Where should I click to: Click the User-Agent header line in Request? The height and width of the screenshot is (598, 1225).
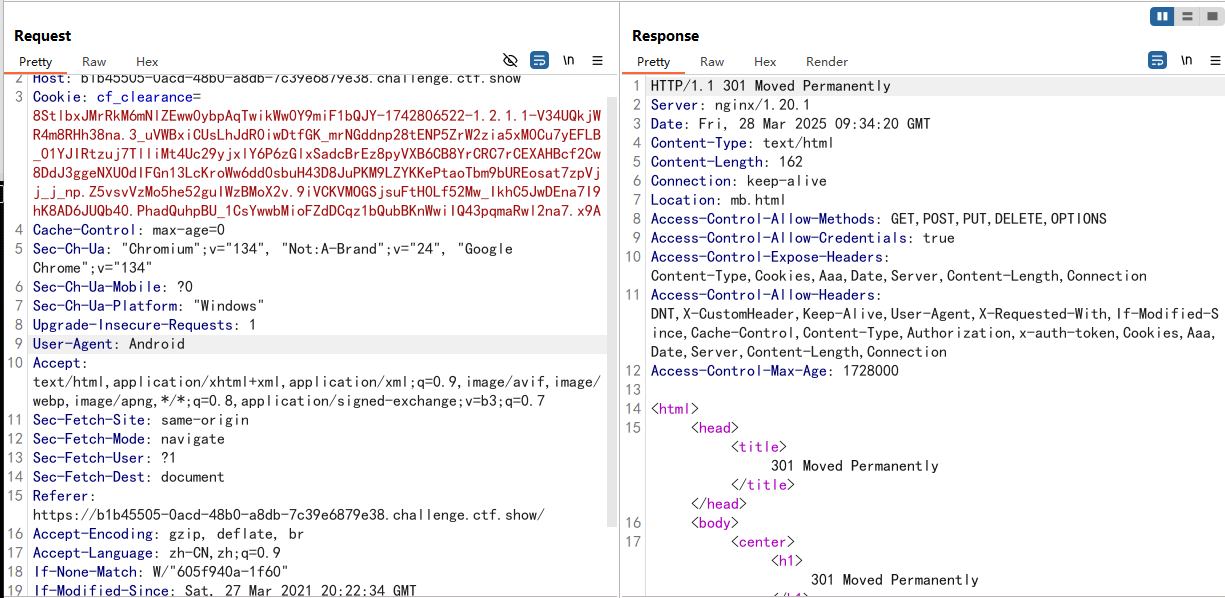(108, 344)
